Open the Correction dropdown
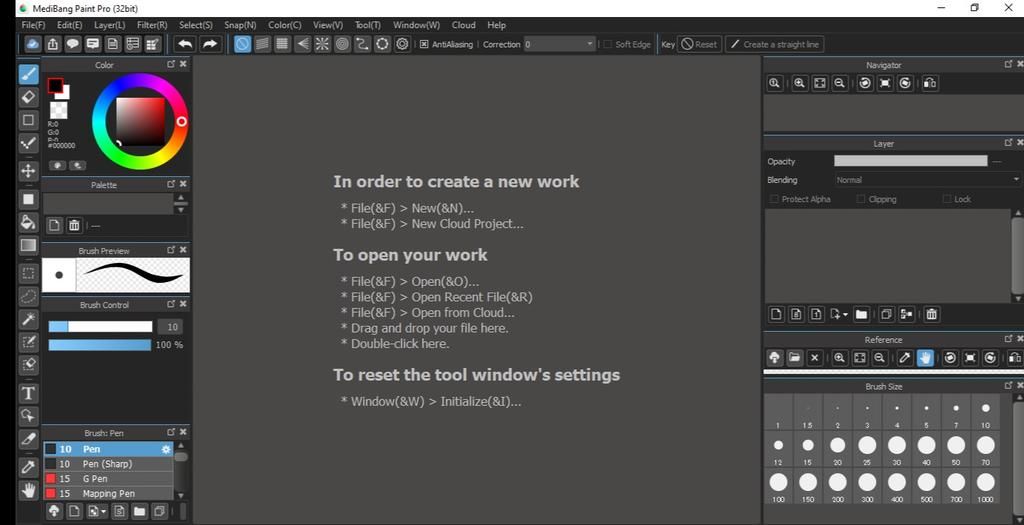 560,44
